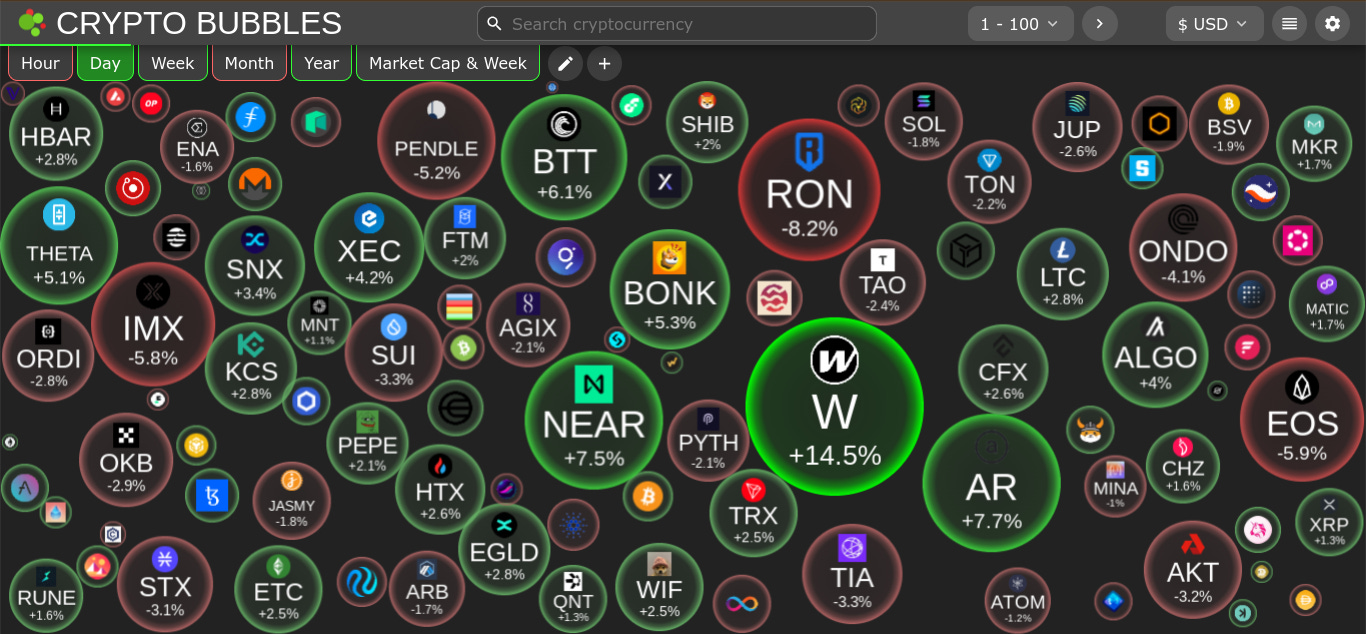Open the CRYPTO BUBBLES title link

[x=199, y=23]
